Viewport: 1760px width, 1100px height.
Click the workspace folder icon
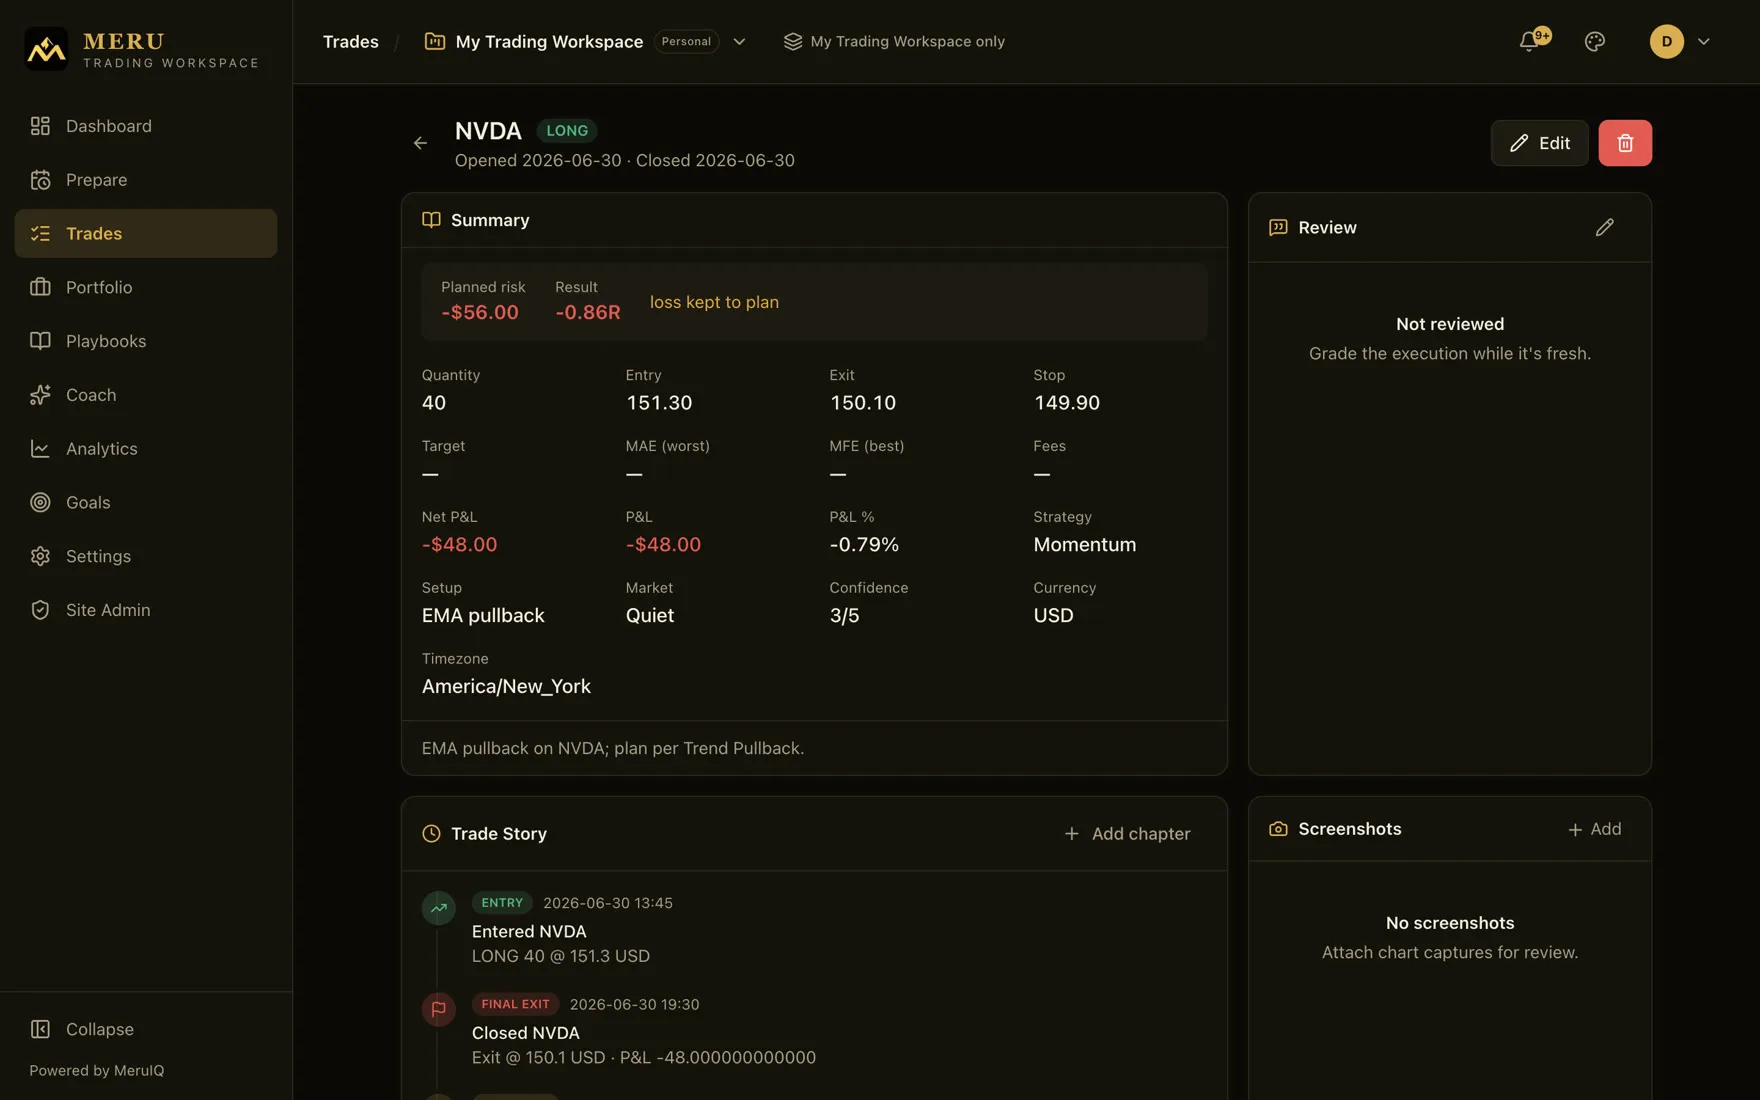pos(434,41)
